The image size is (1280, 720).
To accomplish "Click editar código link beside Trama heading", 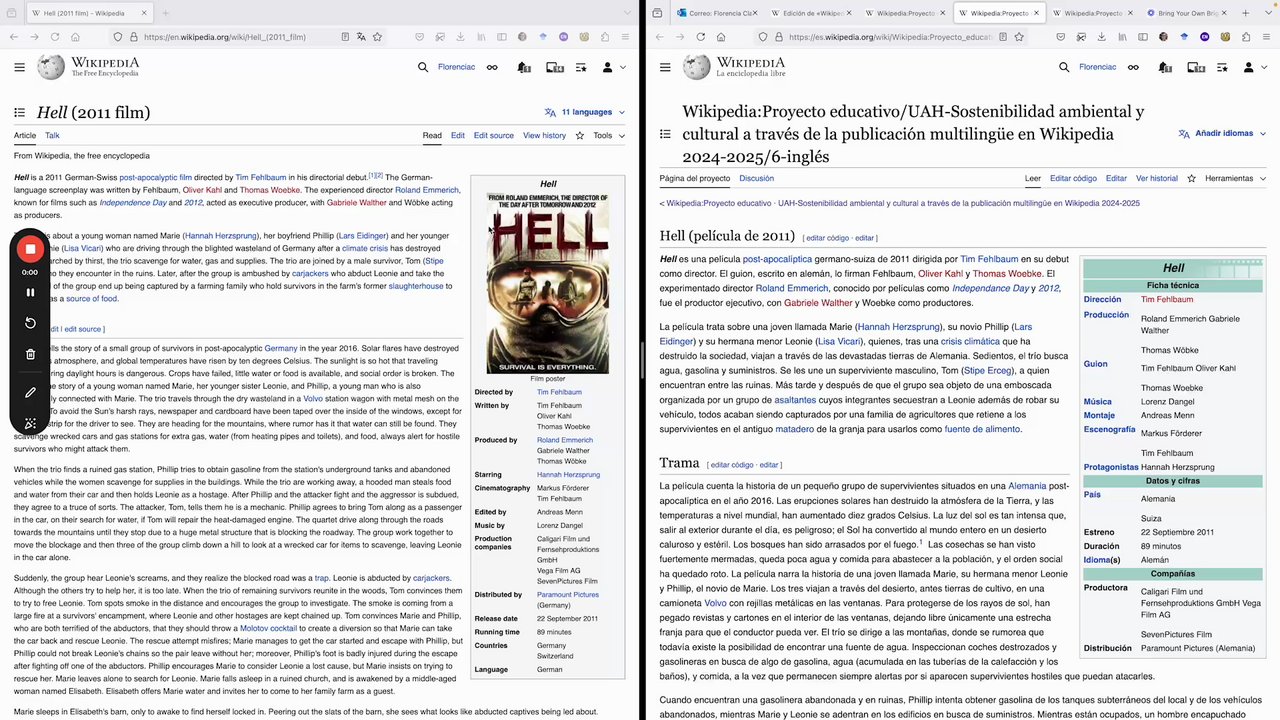I will pos(733,465).
